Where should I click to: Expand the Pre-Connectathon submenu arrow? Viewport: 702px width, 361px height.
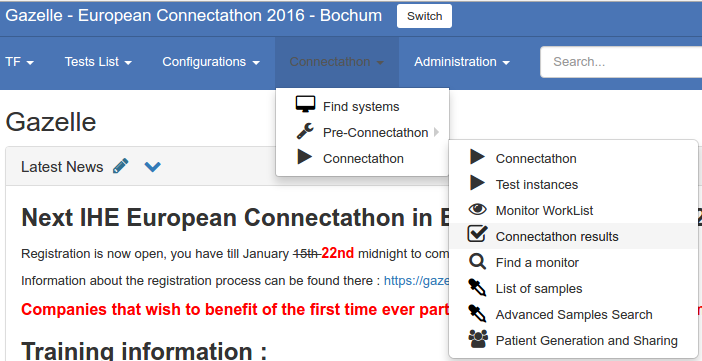point(437,133)
